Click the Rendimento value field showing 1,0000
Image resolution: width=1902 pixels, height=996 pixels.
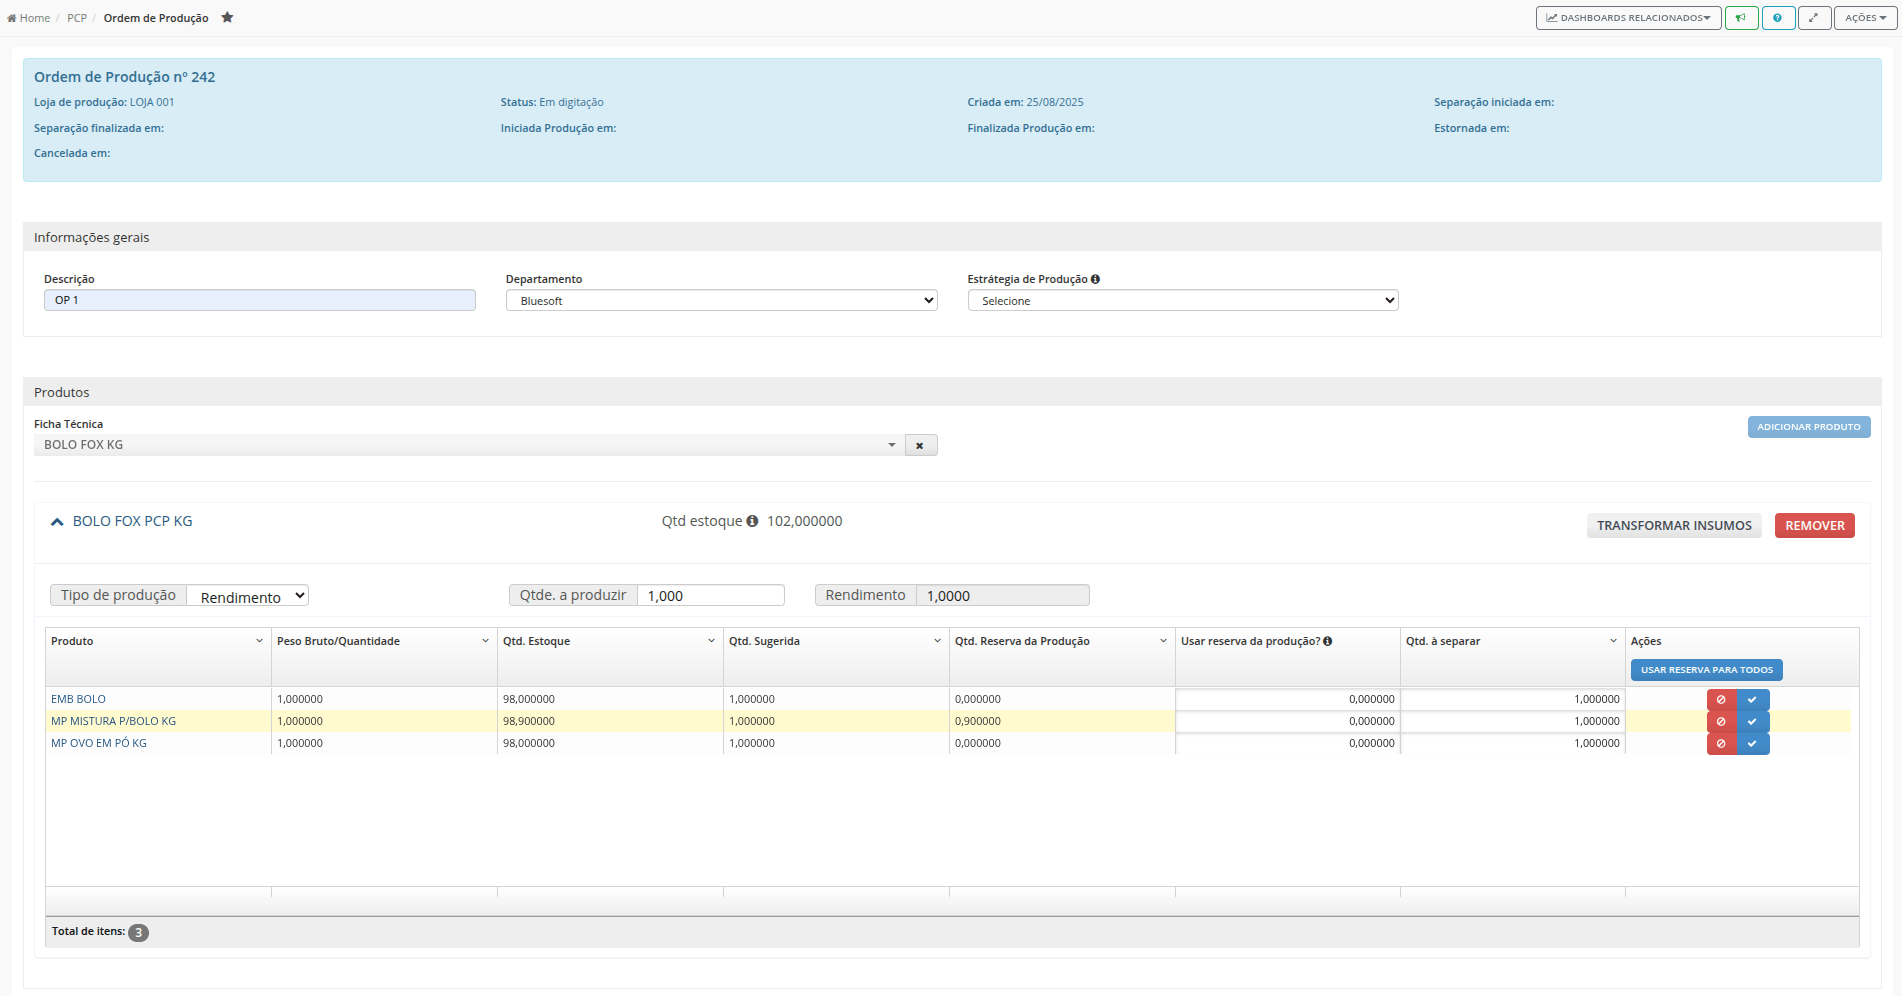(1003, 596)
